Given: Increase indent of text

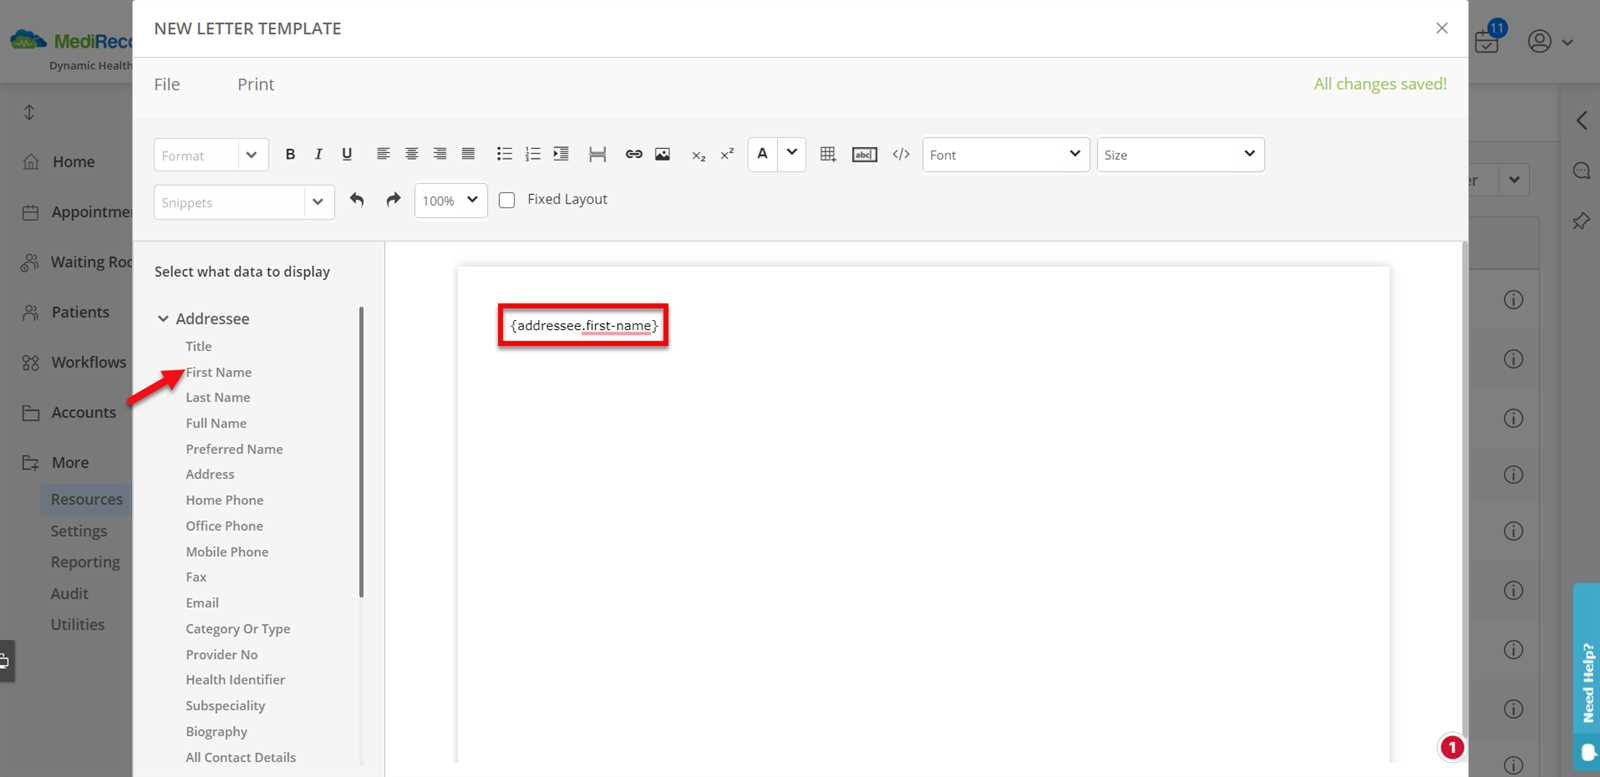Looking at the screenshot, I should point(561,154).
